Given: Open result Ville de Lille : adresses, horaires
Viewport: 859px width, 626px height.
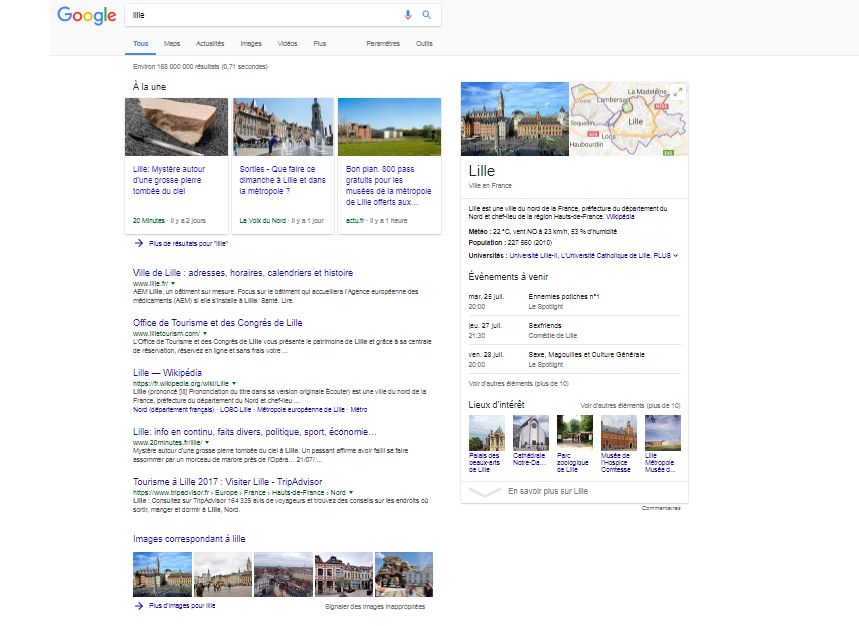Looking at the screenshot, I should pos(243,273).
